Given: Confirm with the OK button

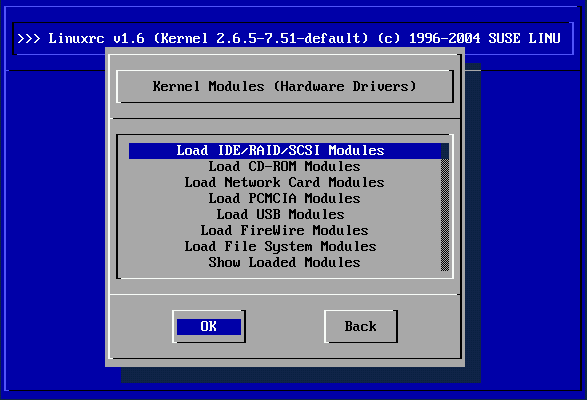Looking at the screenshot, I should click(209, 327).
